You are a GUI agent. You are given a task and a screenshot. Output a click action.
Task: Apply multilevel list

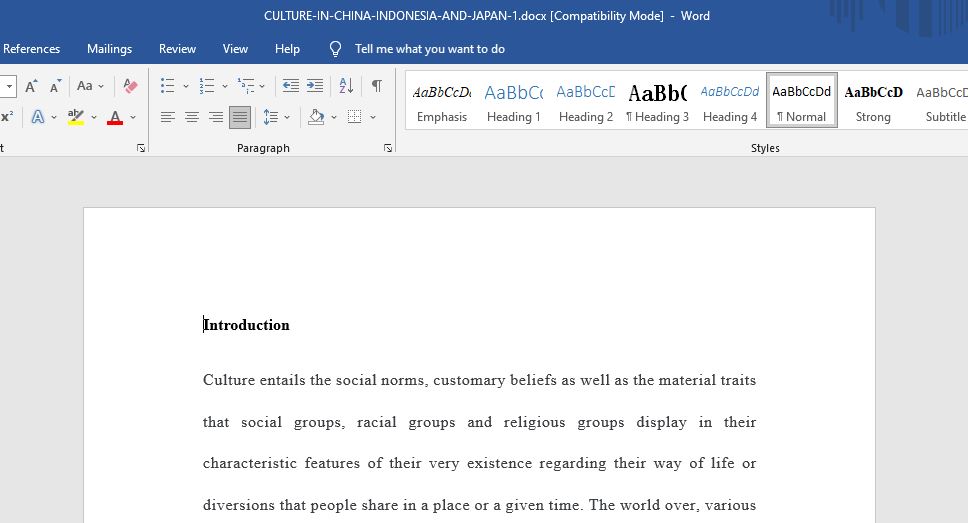click(x=246, y=86)
